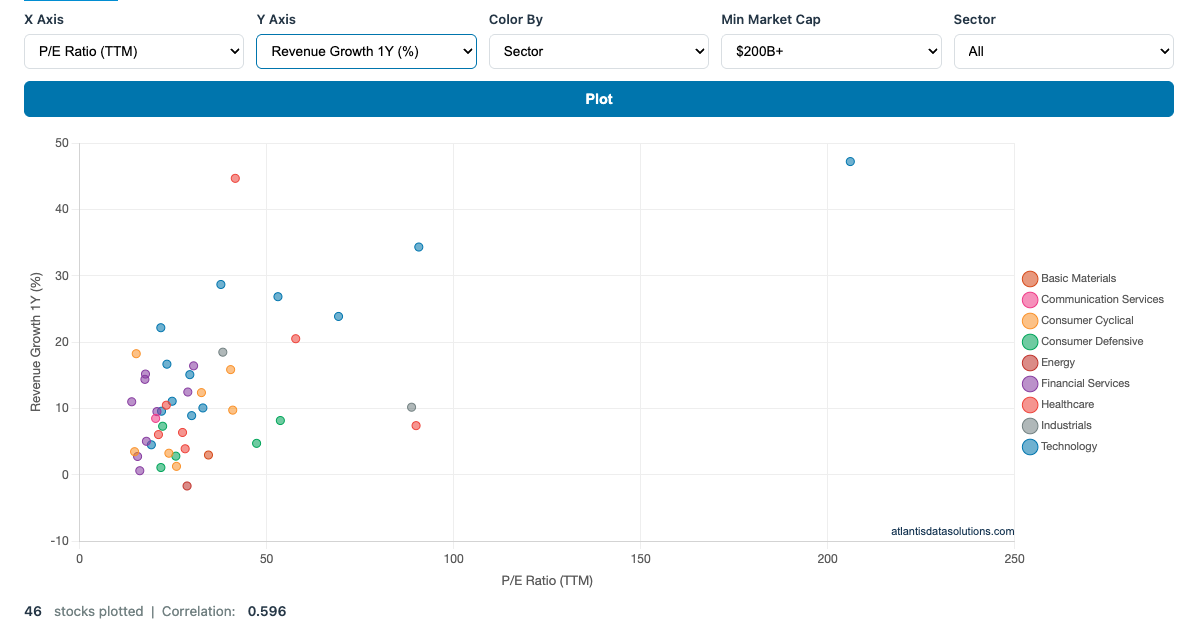This screenshot has height=635, width=1191.
Task: Select the Consumer Defensive legend marker
Action: [x=1027, y=341]
